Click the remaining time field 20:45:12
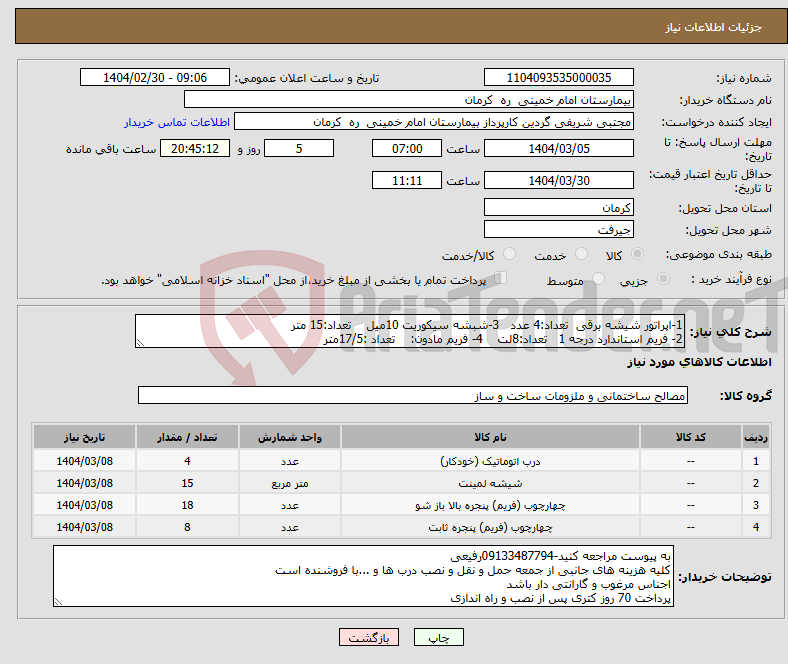This screenshot has width=788, height=664. (195, 149)
